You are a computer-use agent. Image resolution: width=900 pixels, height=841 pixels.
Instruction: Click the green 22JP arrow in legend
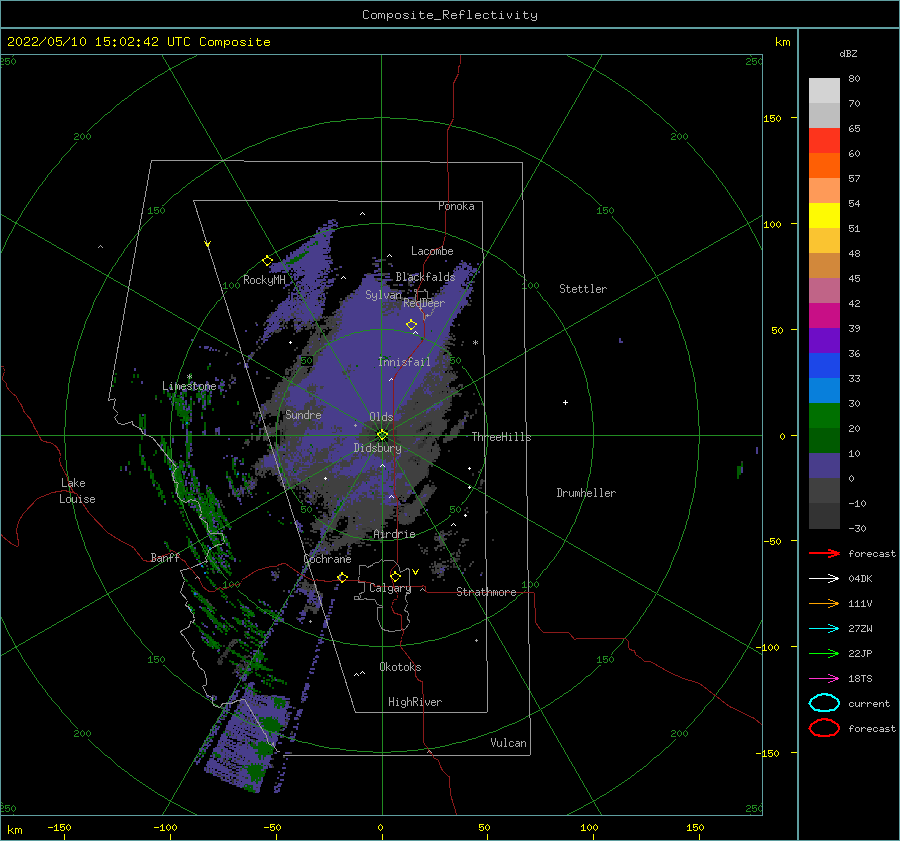824,653
